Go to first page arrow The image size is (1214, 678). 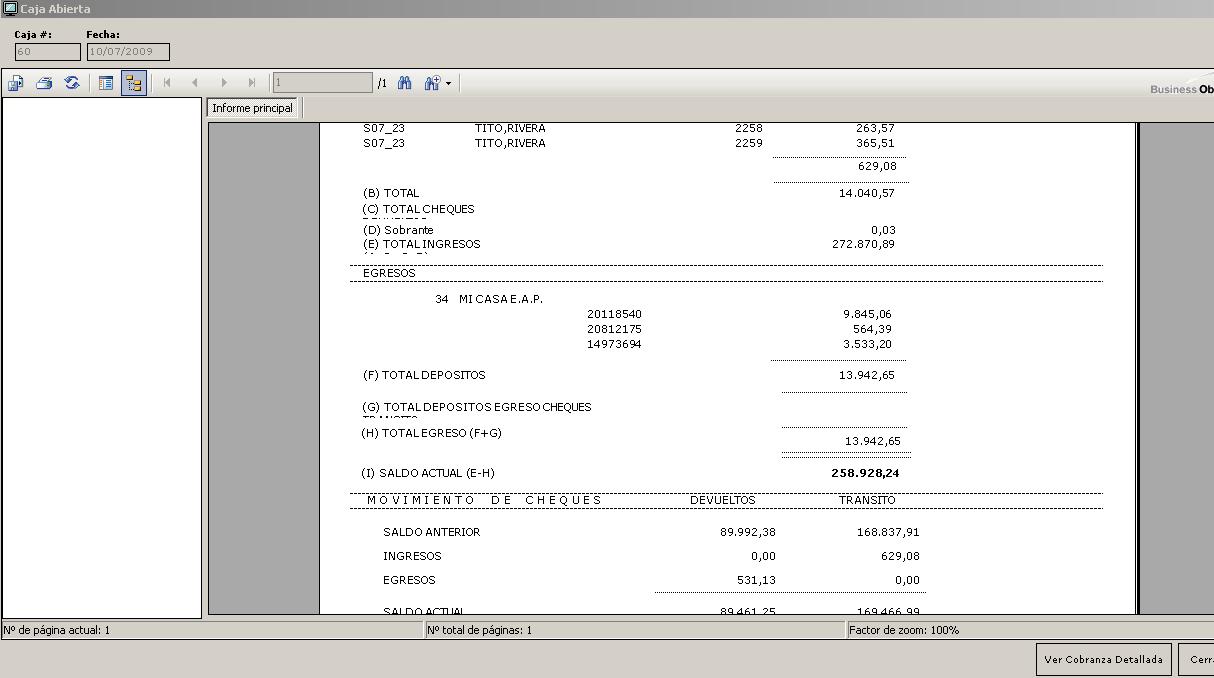pos(167,83)
